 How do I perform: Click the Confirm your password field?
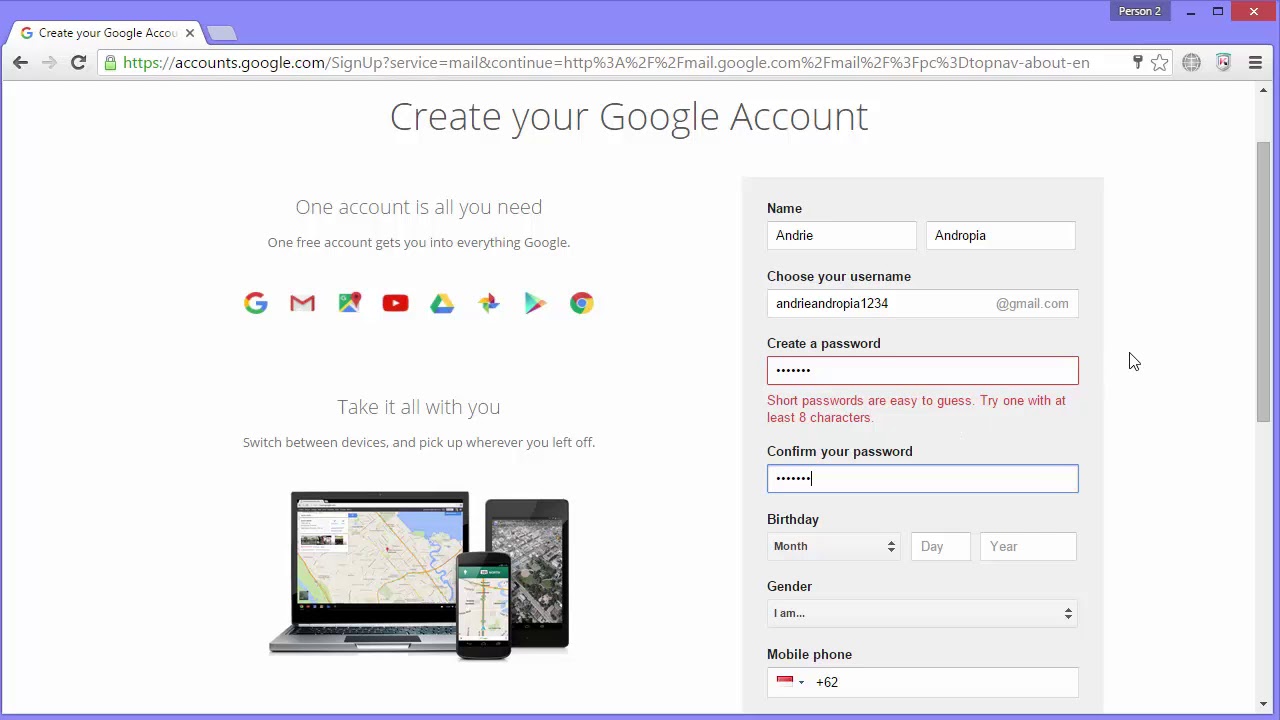(922, 478)
